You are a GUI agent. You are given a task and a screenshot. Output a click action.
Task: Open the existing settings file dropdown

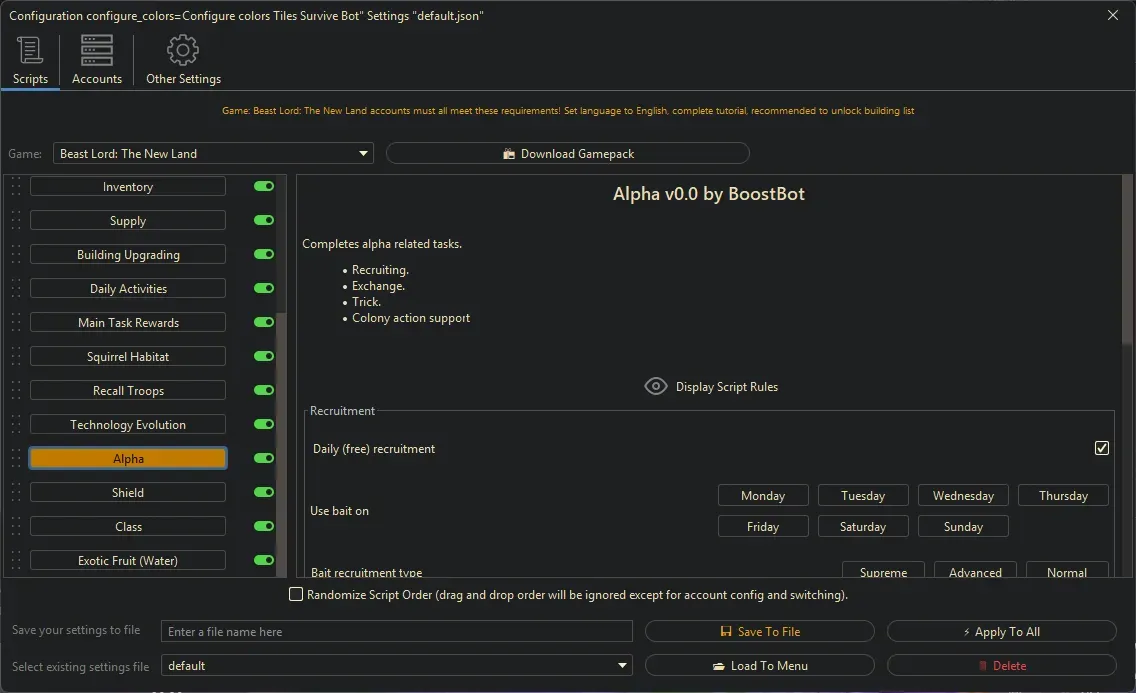tap(623, 666)
